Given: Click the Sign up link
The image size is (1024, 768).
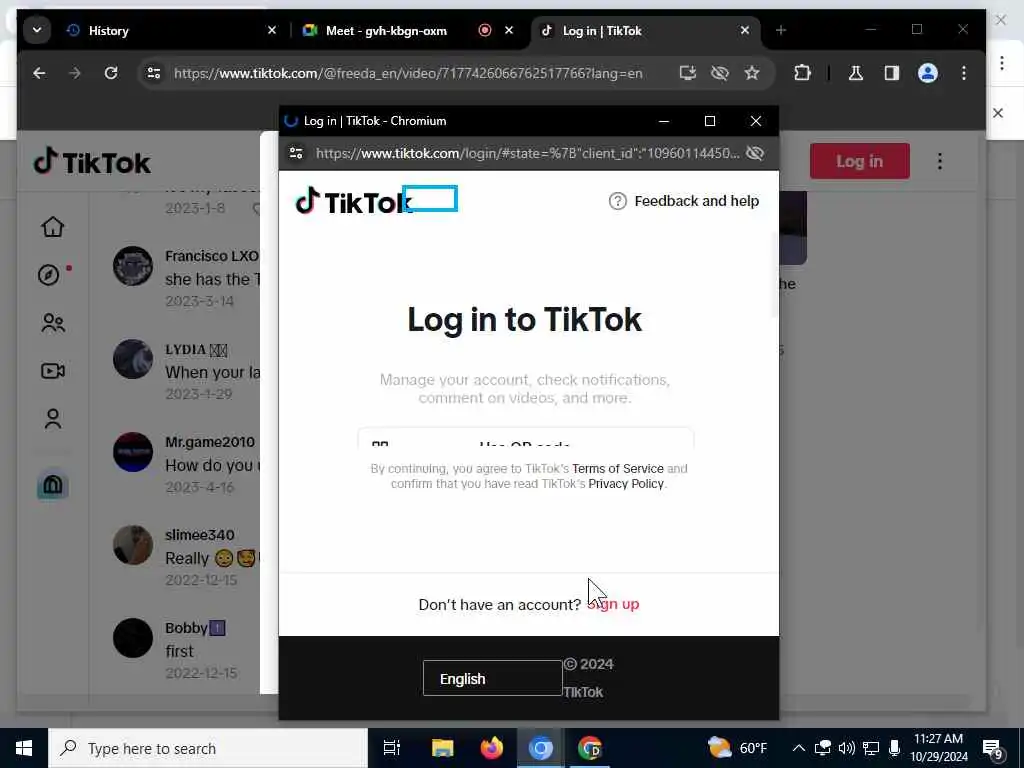Looking at the screenshot, I should [x=614, y=604].
